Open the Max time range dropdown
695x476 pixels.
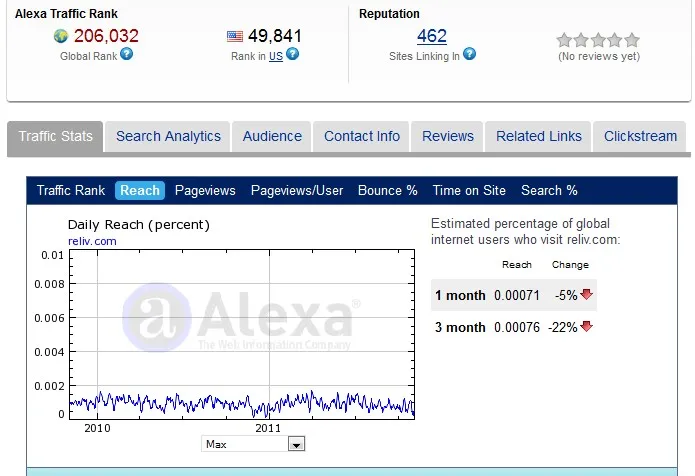tap(253, 444)
